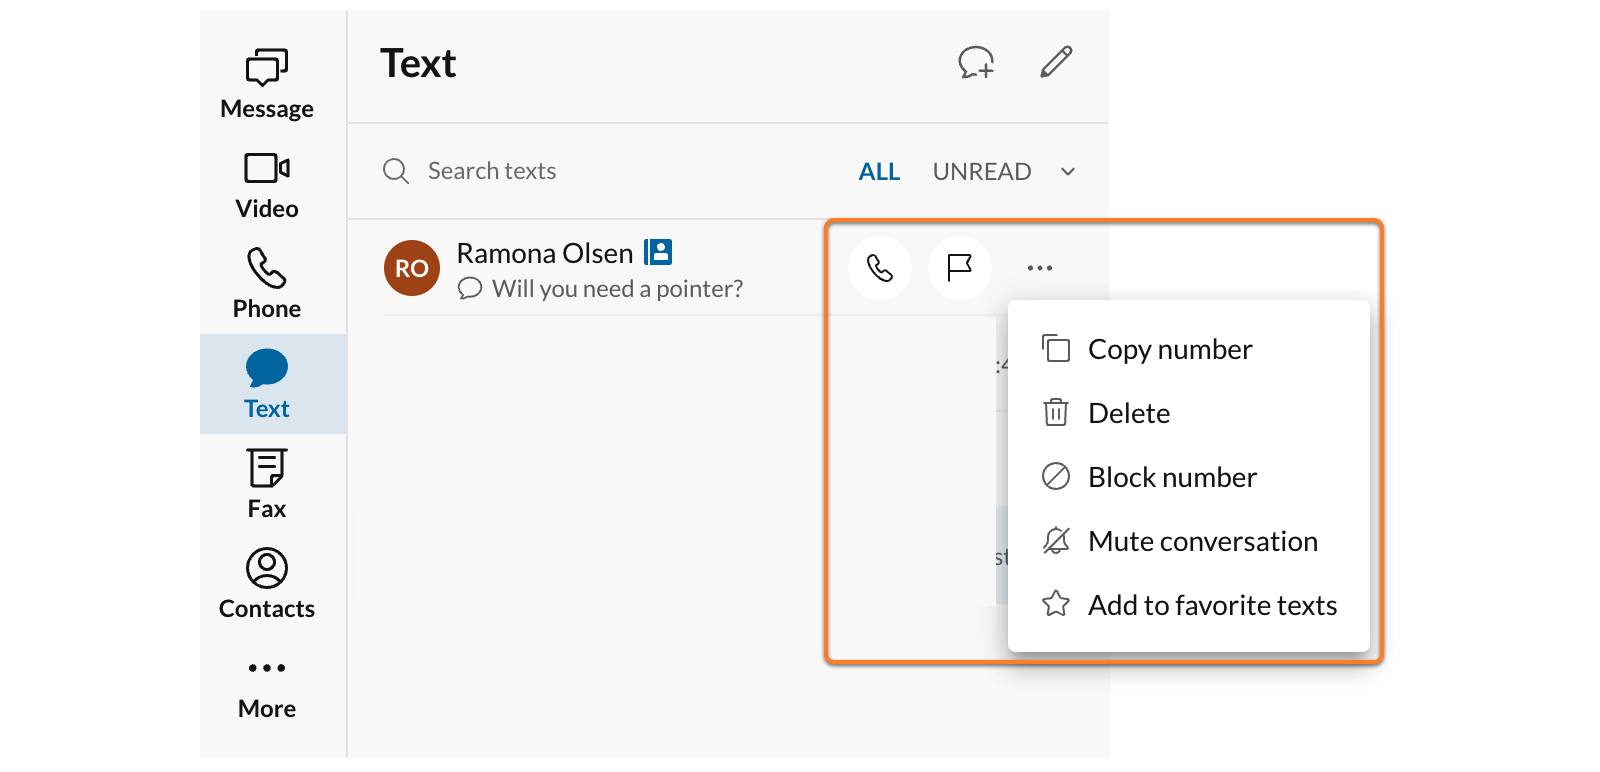The width and height of the screenshot is (1600, 772).
Task: Go to the Video section
Action: (x=267, y=185)
